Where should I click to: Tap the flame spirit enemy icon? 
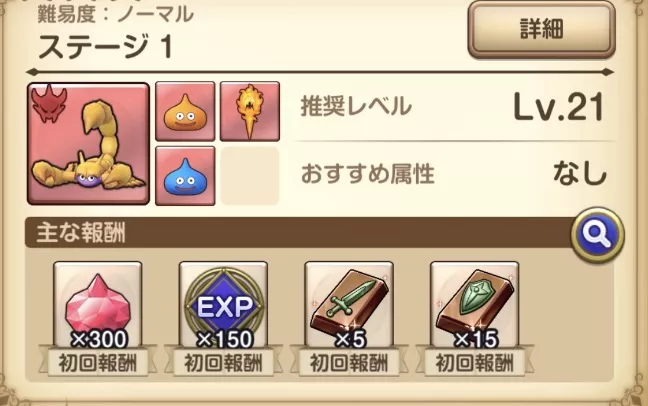point(250,111)
